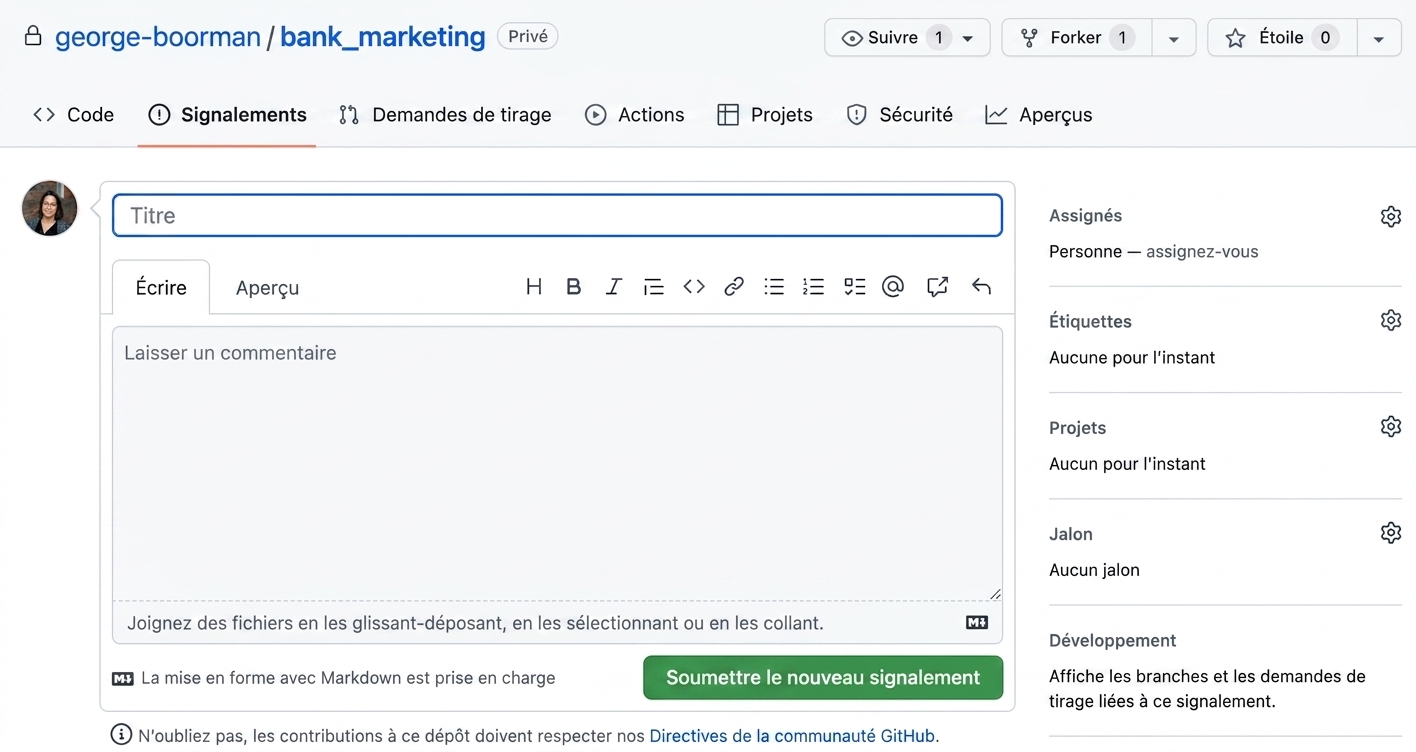Switch to the Aperçu preview tab

(267, 288)
